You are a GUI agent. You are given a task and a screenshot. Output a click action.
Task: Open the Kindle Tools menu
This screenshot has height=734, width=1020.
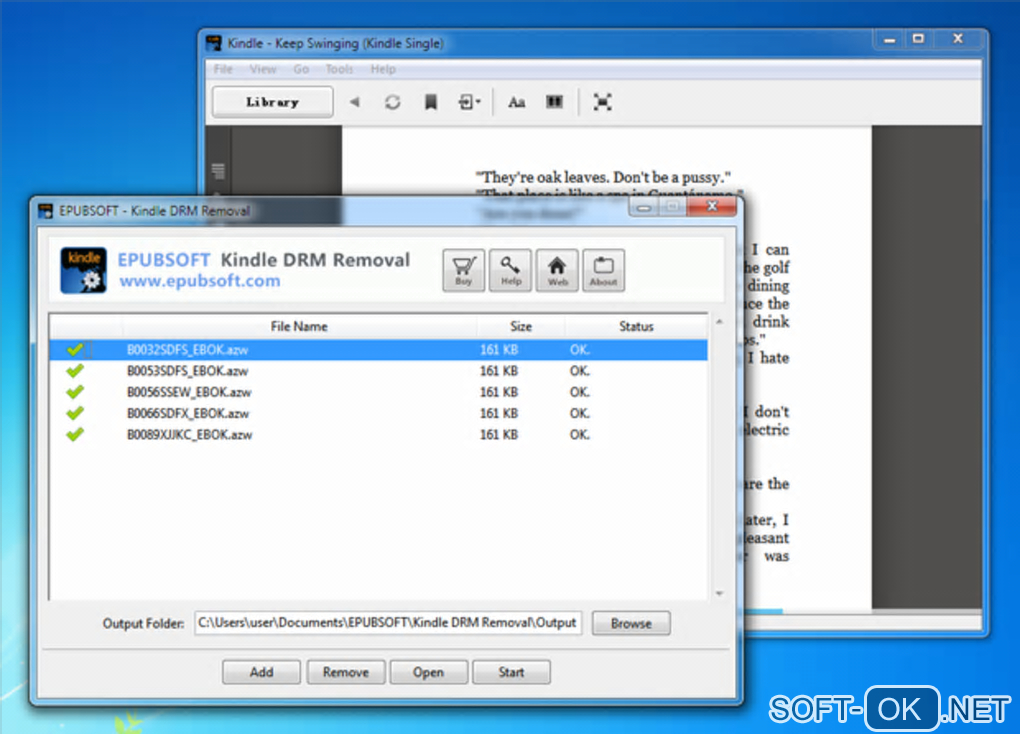pos(339,69)
